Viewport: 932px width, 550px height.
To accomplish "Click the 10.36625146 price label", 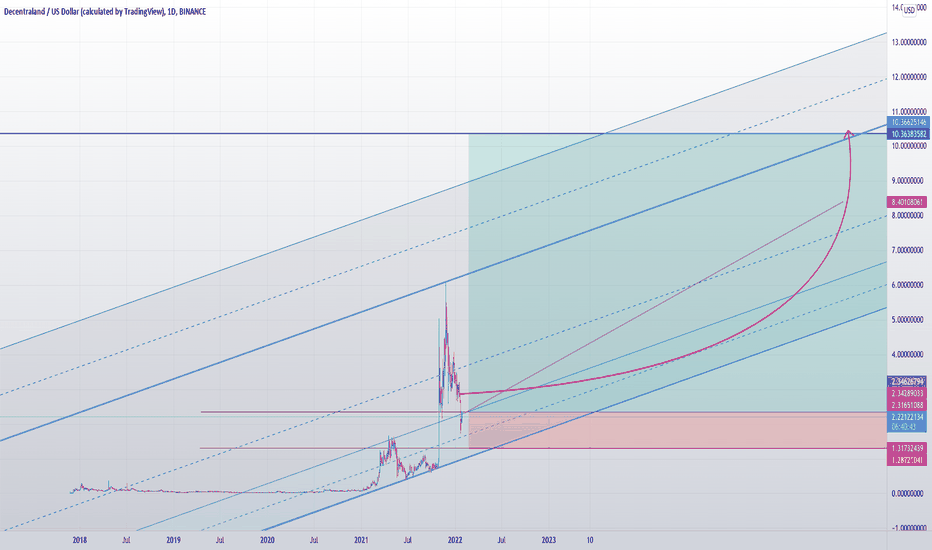I will tap(907, 122).
